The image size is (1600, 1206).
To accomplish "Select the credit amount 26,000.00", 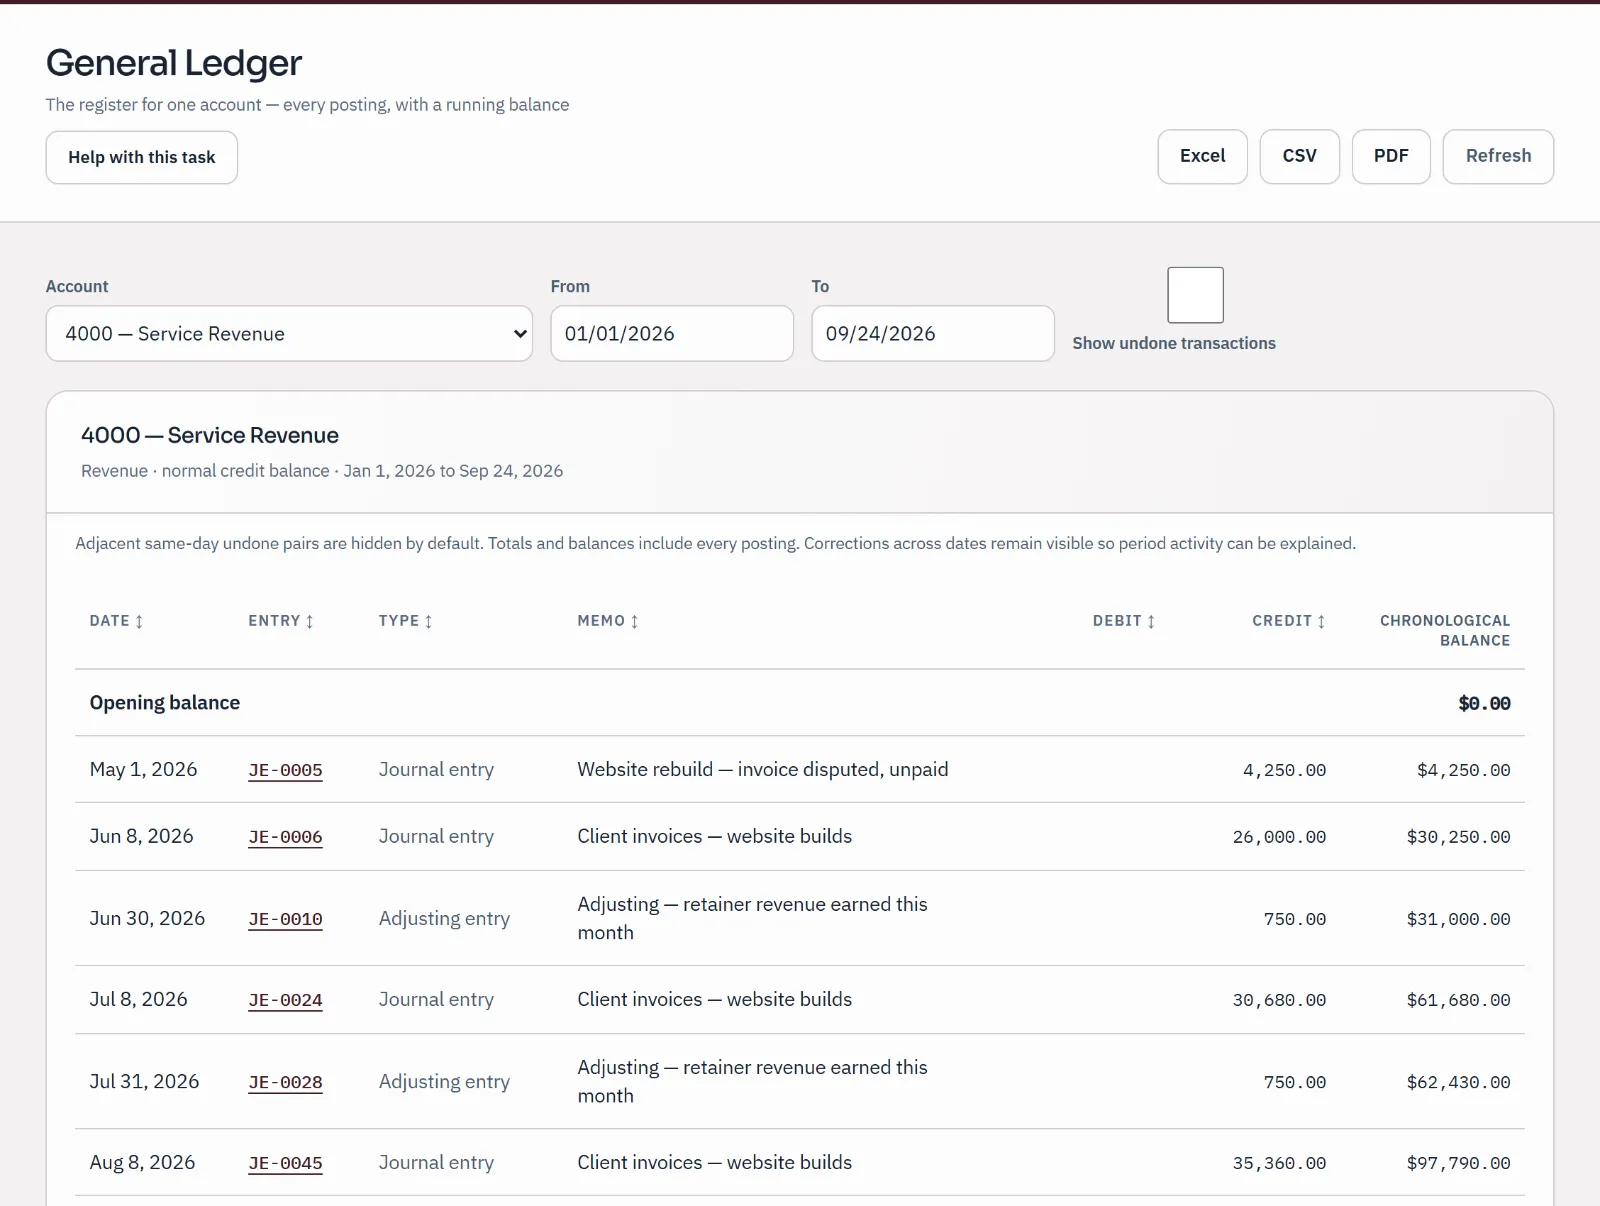I will click(1279, 837).
